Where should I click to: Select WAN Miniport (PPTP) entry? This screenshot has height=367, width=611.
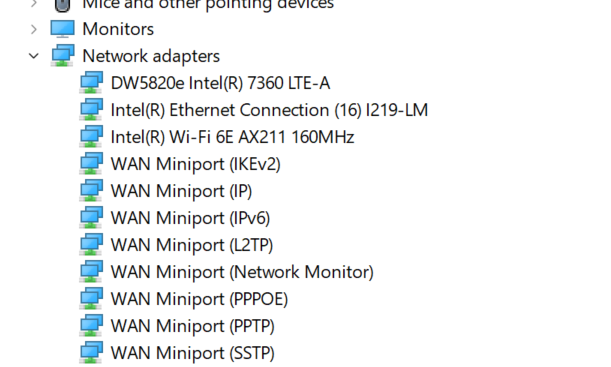tap(193, 326)
